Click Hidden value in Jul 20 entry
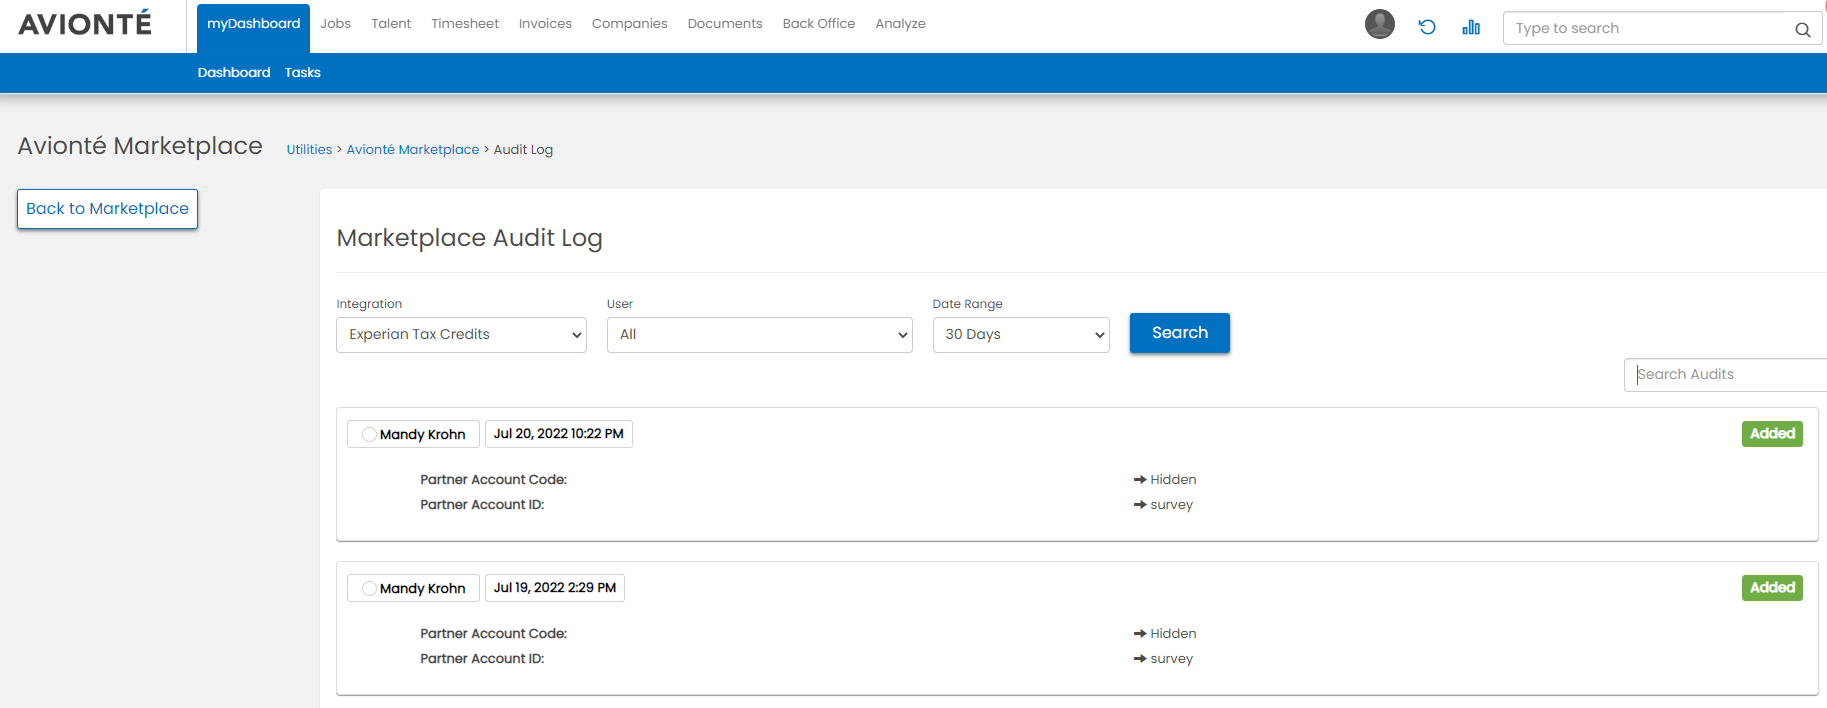The image size is (1827, 708). [1173, 480]
